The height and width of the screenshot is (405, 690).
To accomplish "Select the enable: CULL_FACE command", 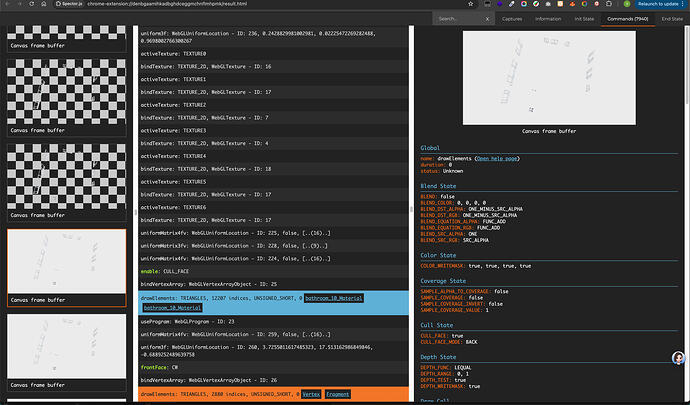I will pos(166,270).
